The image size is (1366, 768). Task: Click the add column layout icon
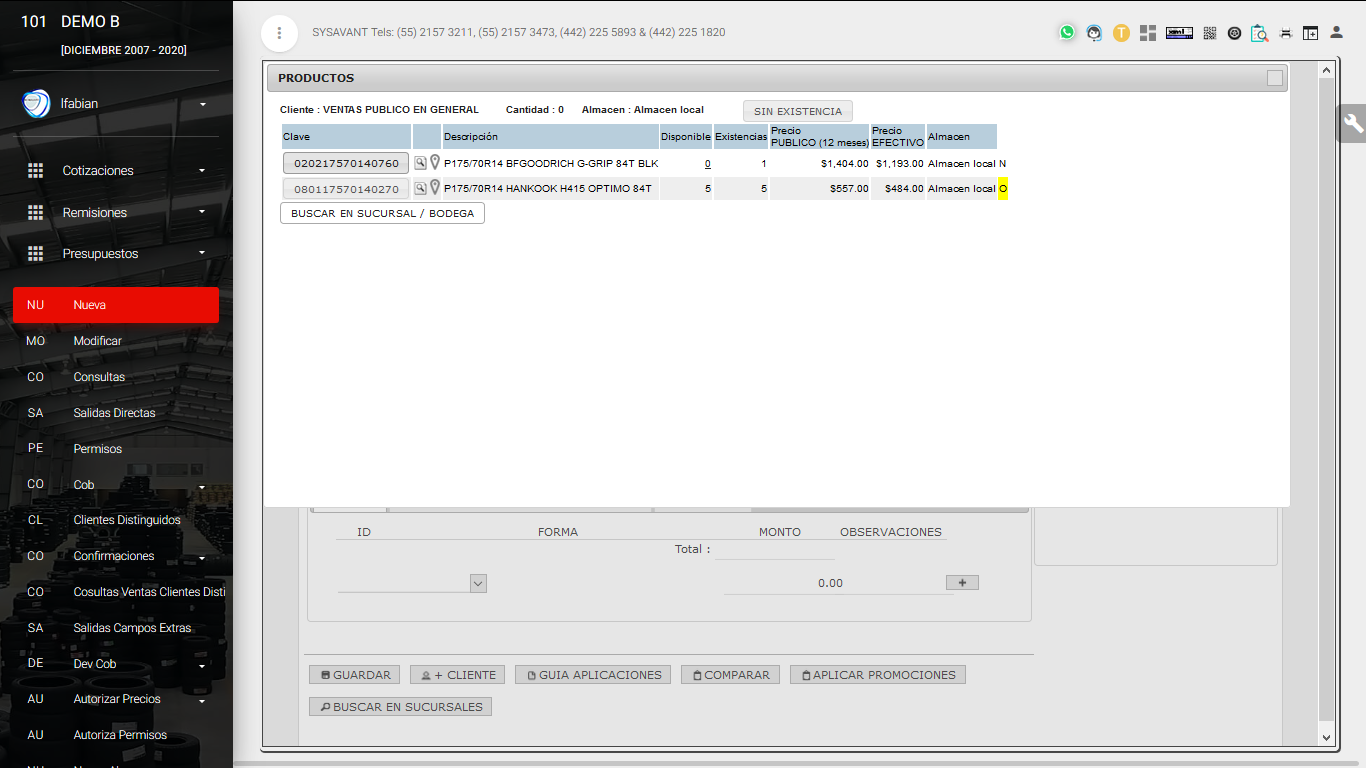[1310, 33]
